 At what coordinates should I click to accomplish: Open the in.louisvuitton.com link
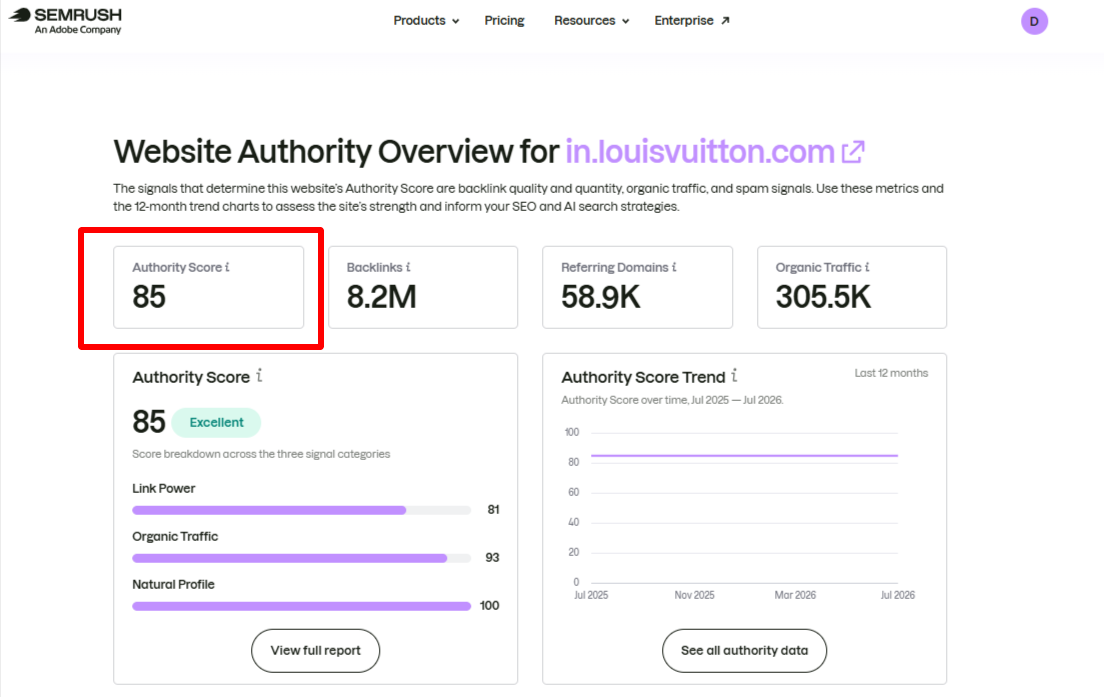tap(700, 151)
